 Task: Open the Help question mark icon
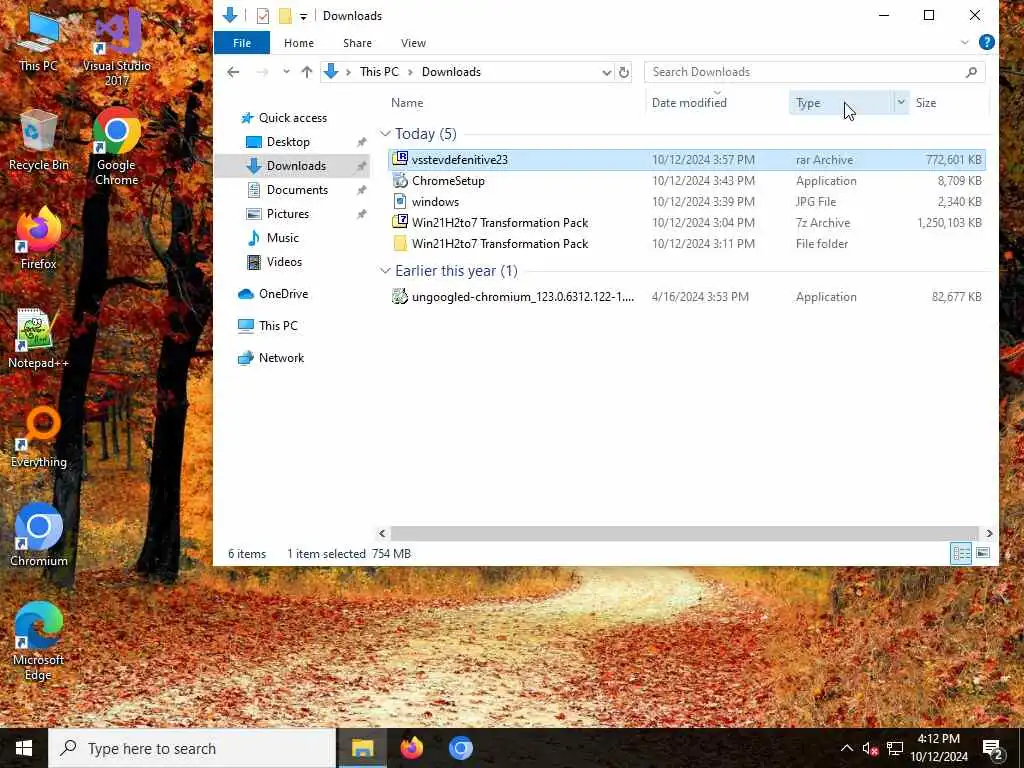(986, 42)
